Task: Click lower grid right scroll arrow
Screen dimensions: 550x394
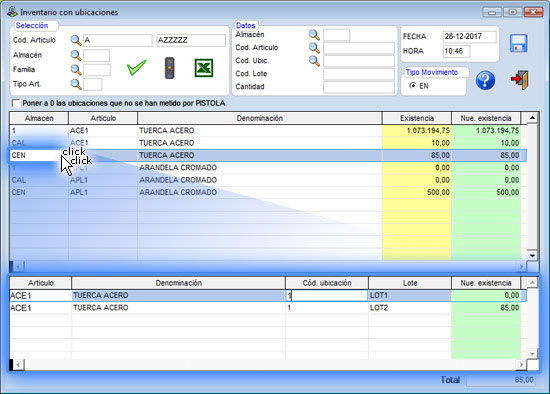Action: (521, 365)
